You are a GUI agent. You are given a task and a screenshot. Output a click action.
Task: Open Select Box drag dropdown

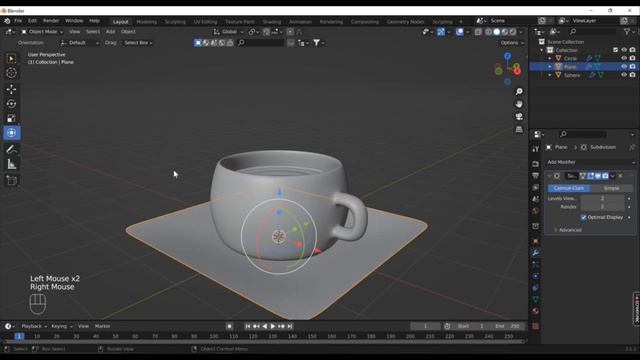[138, 43]
